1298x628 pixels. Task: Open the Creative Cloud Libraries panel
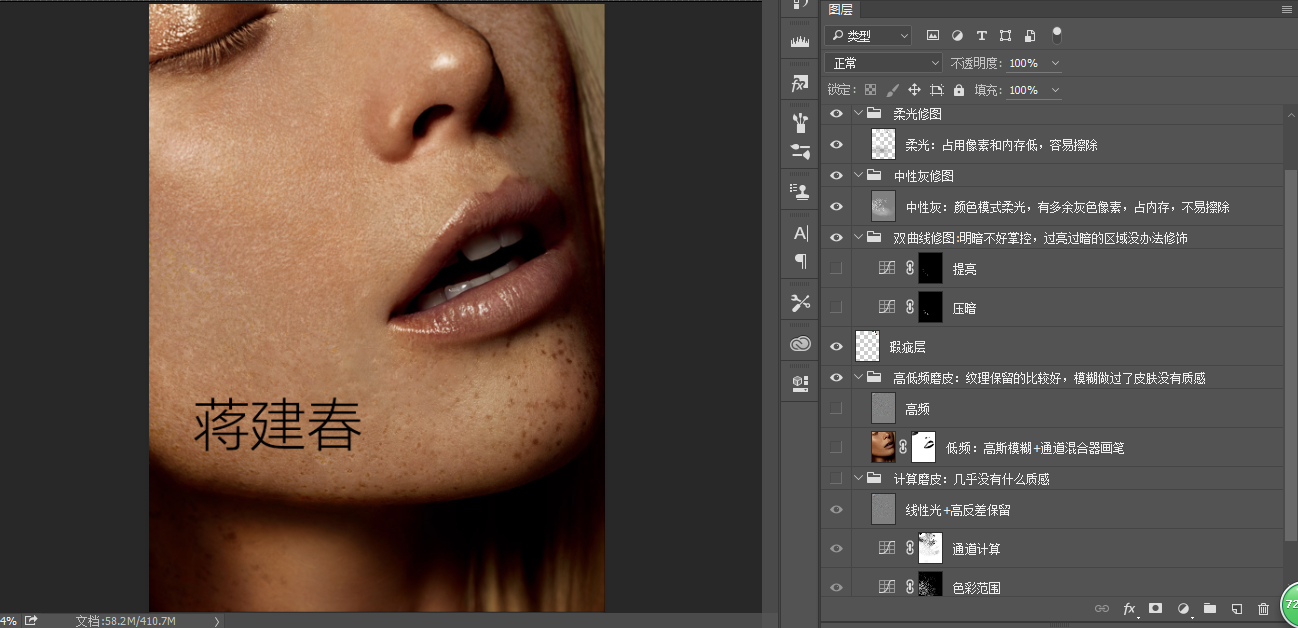799,344
